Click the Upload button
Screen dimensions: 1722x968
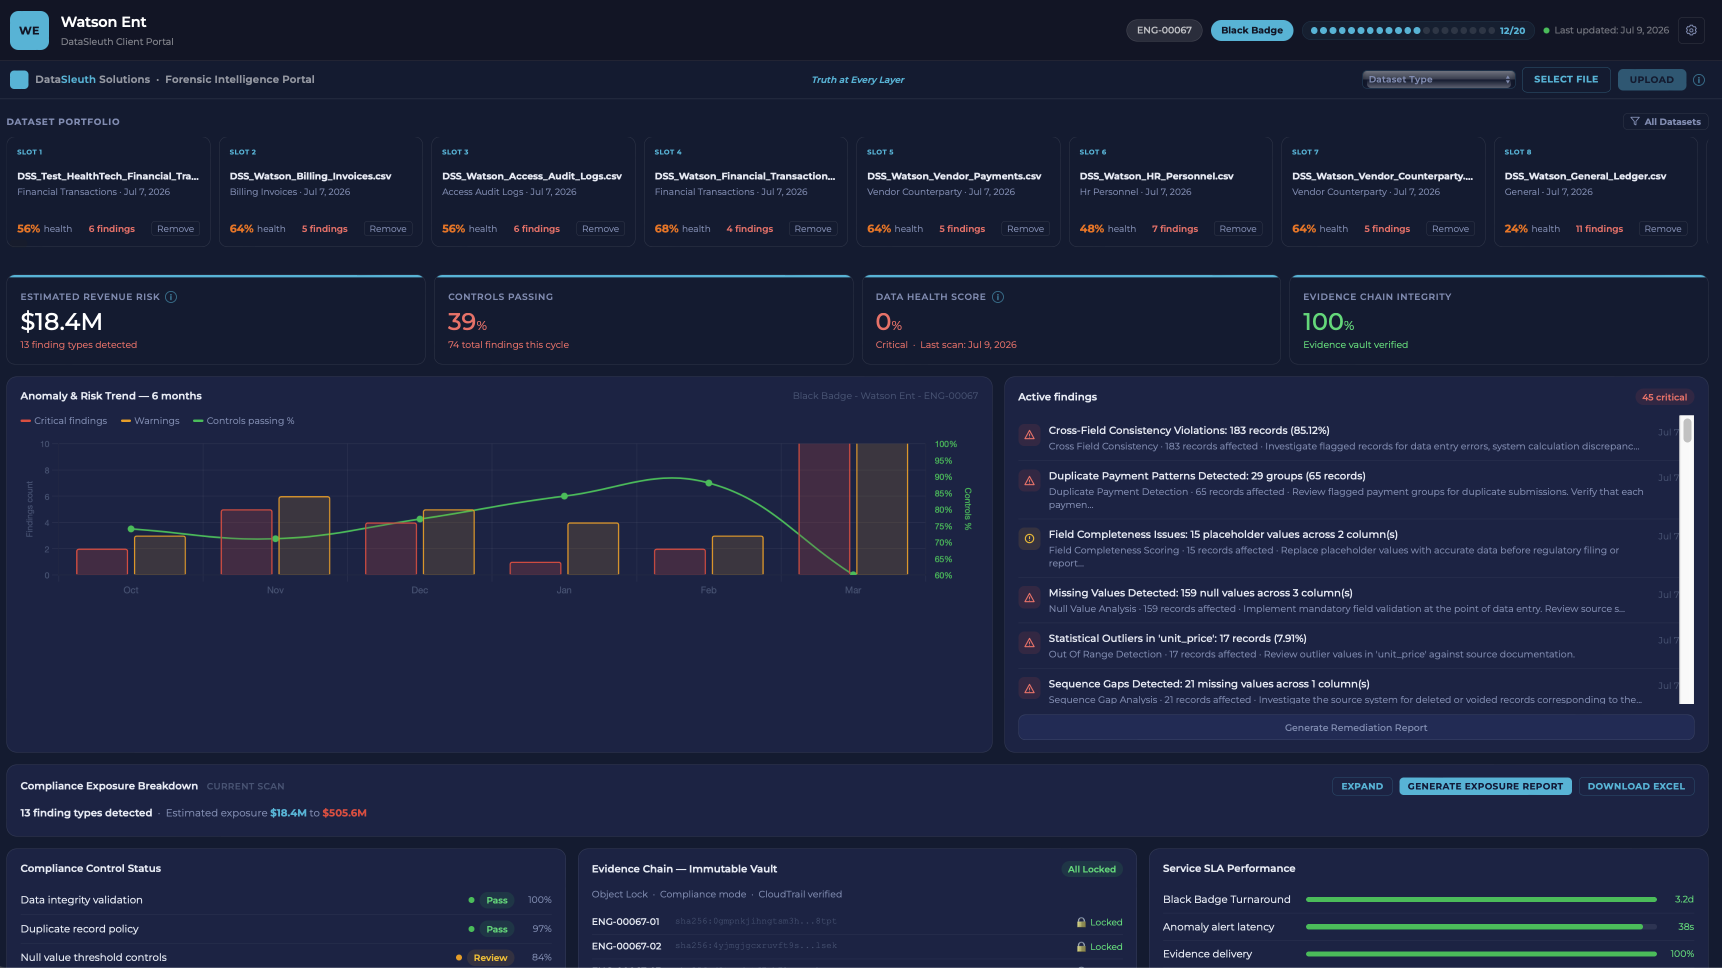tap(1651, 80)
